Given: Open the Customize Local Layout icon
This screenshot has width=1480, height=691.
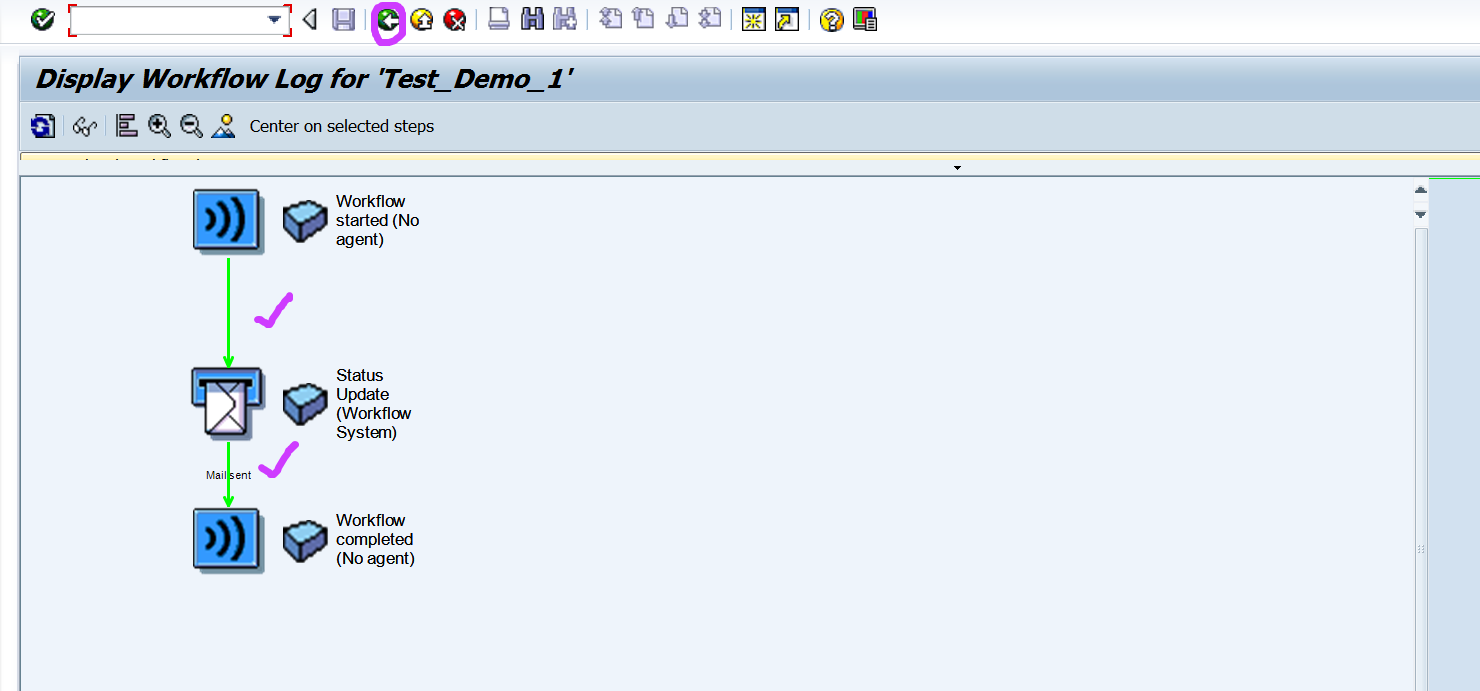Looking at the screenshot, I should [865, 20].
